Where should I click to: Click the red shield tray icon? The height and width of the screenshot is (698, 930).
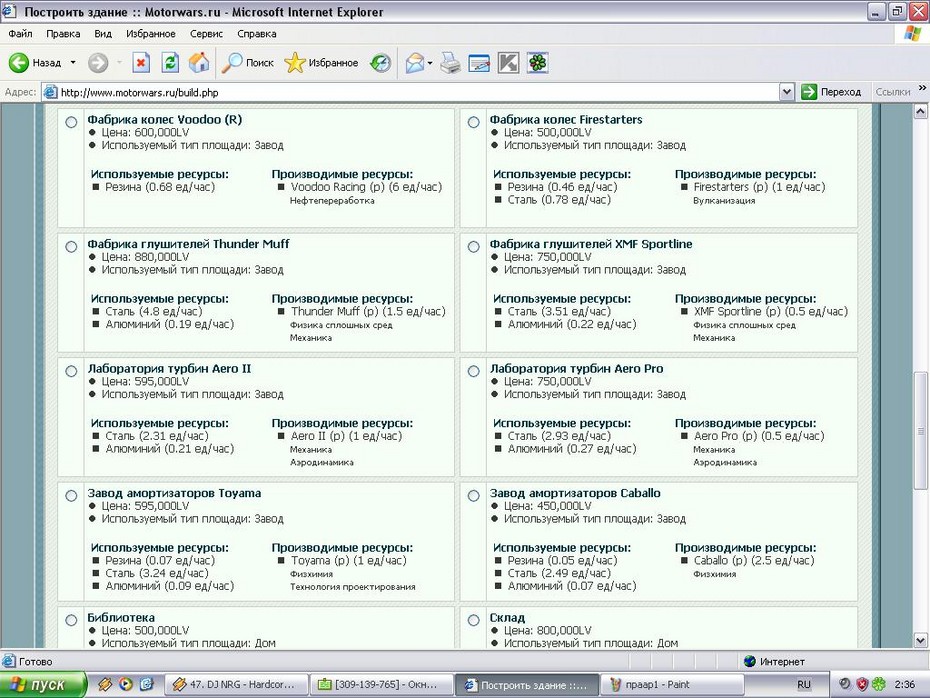click(x=862, y=684)
